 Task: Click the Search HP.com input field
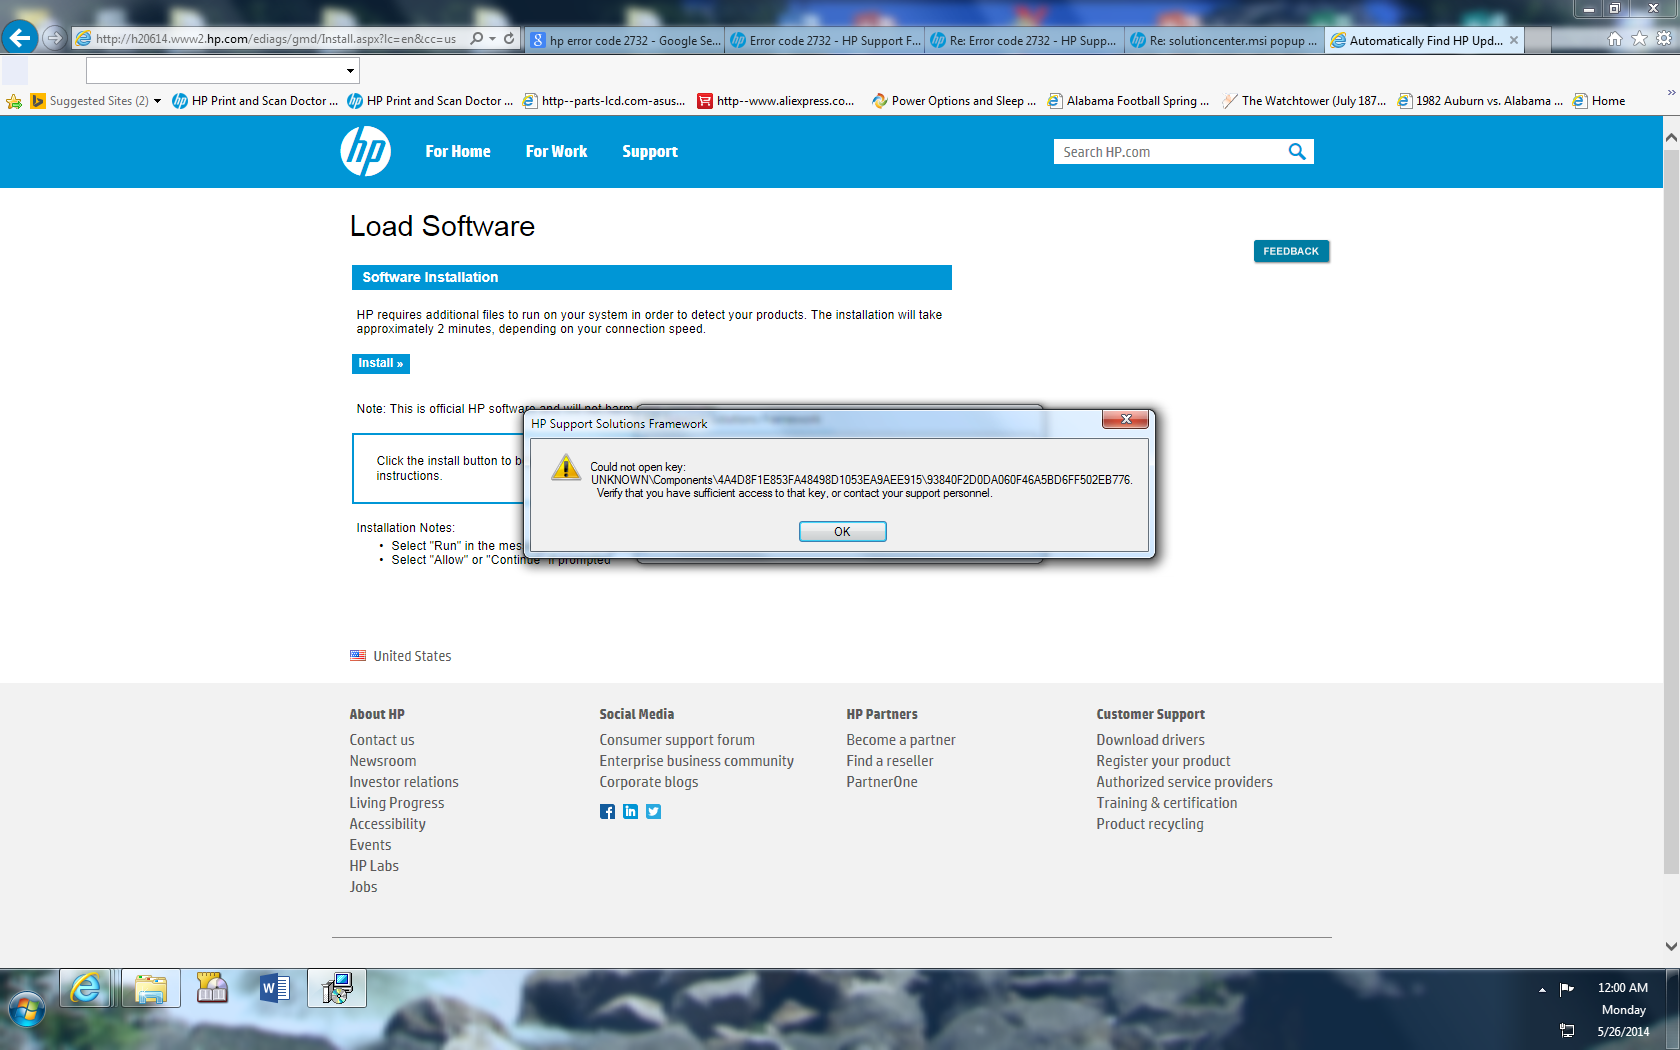pos(1170,152)
